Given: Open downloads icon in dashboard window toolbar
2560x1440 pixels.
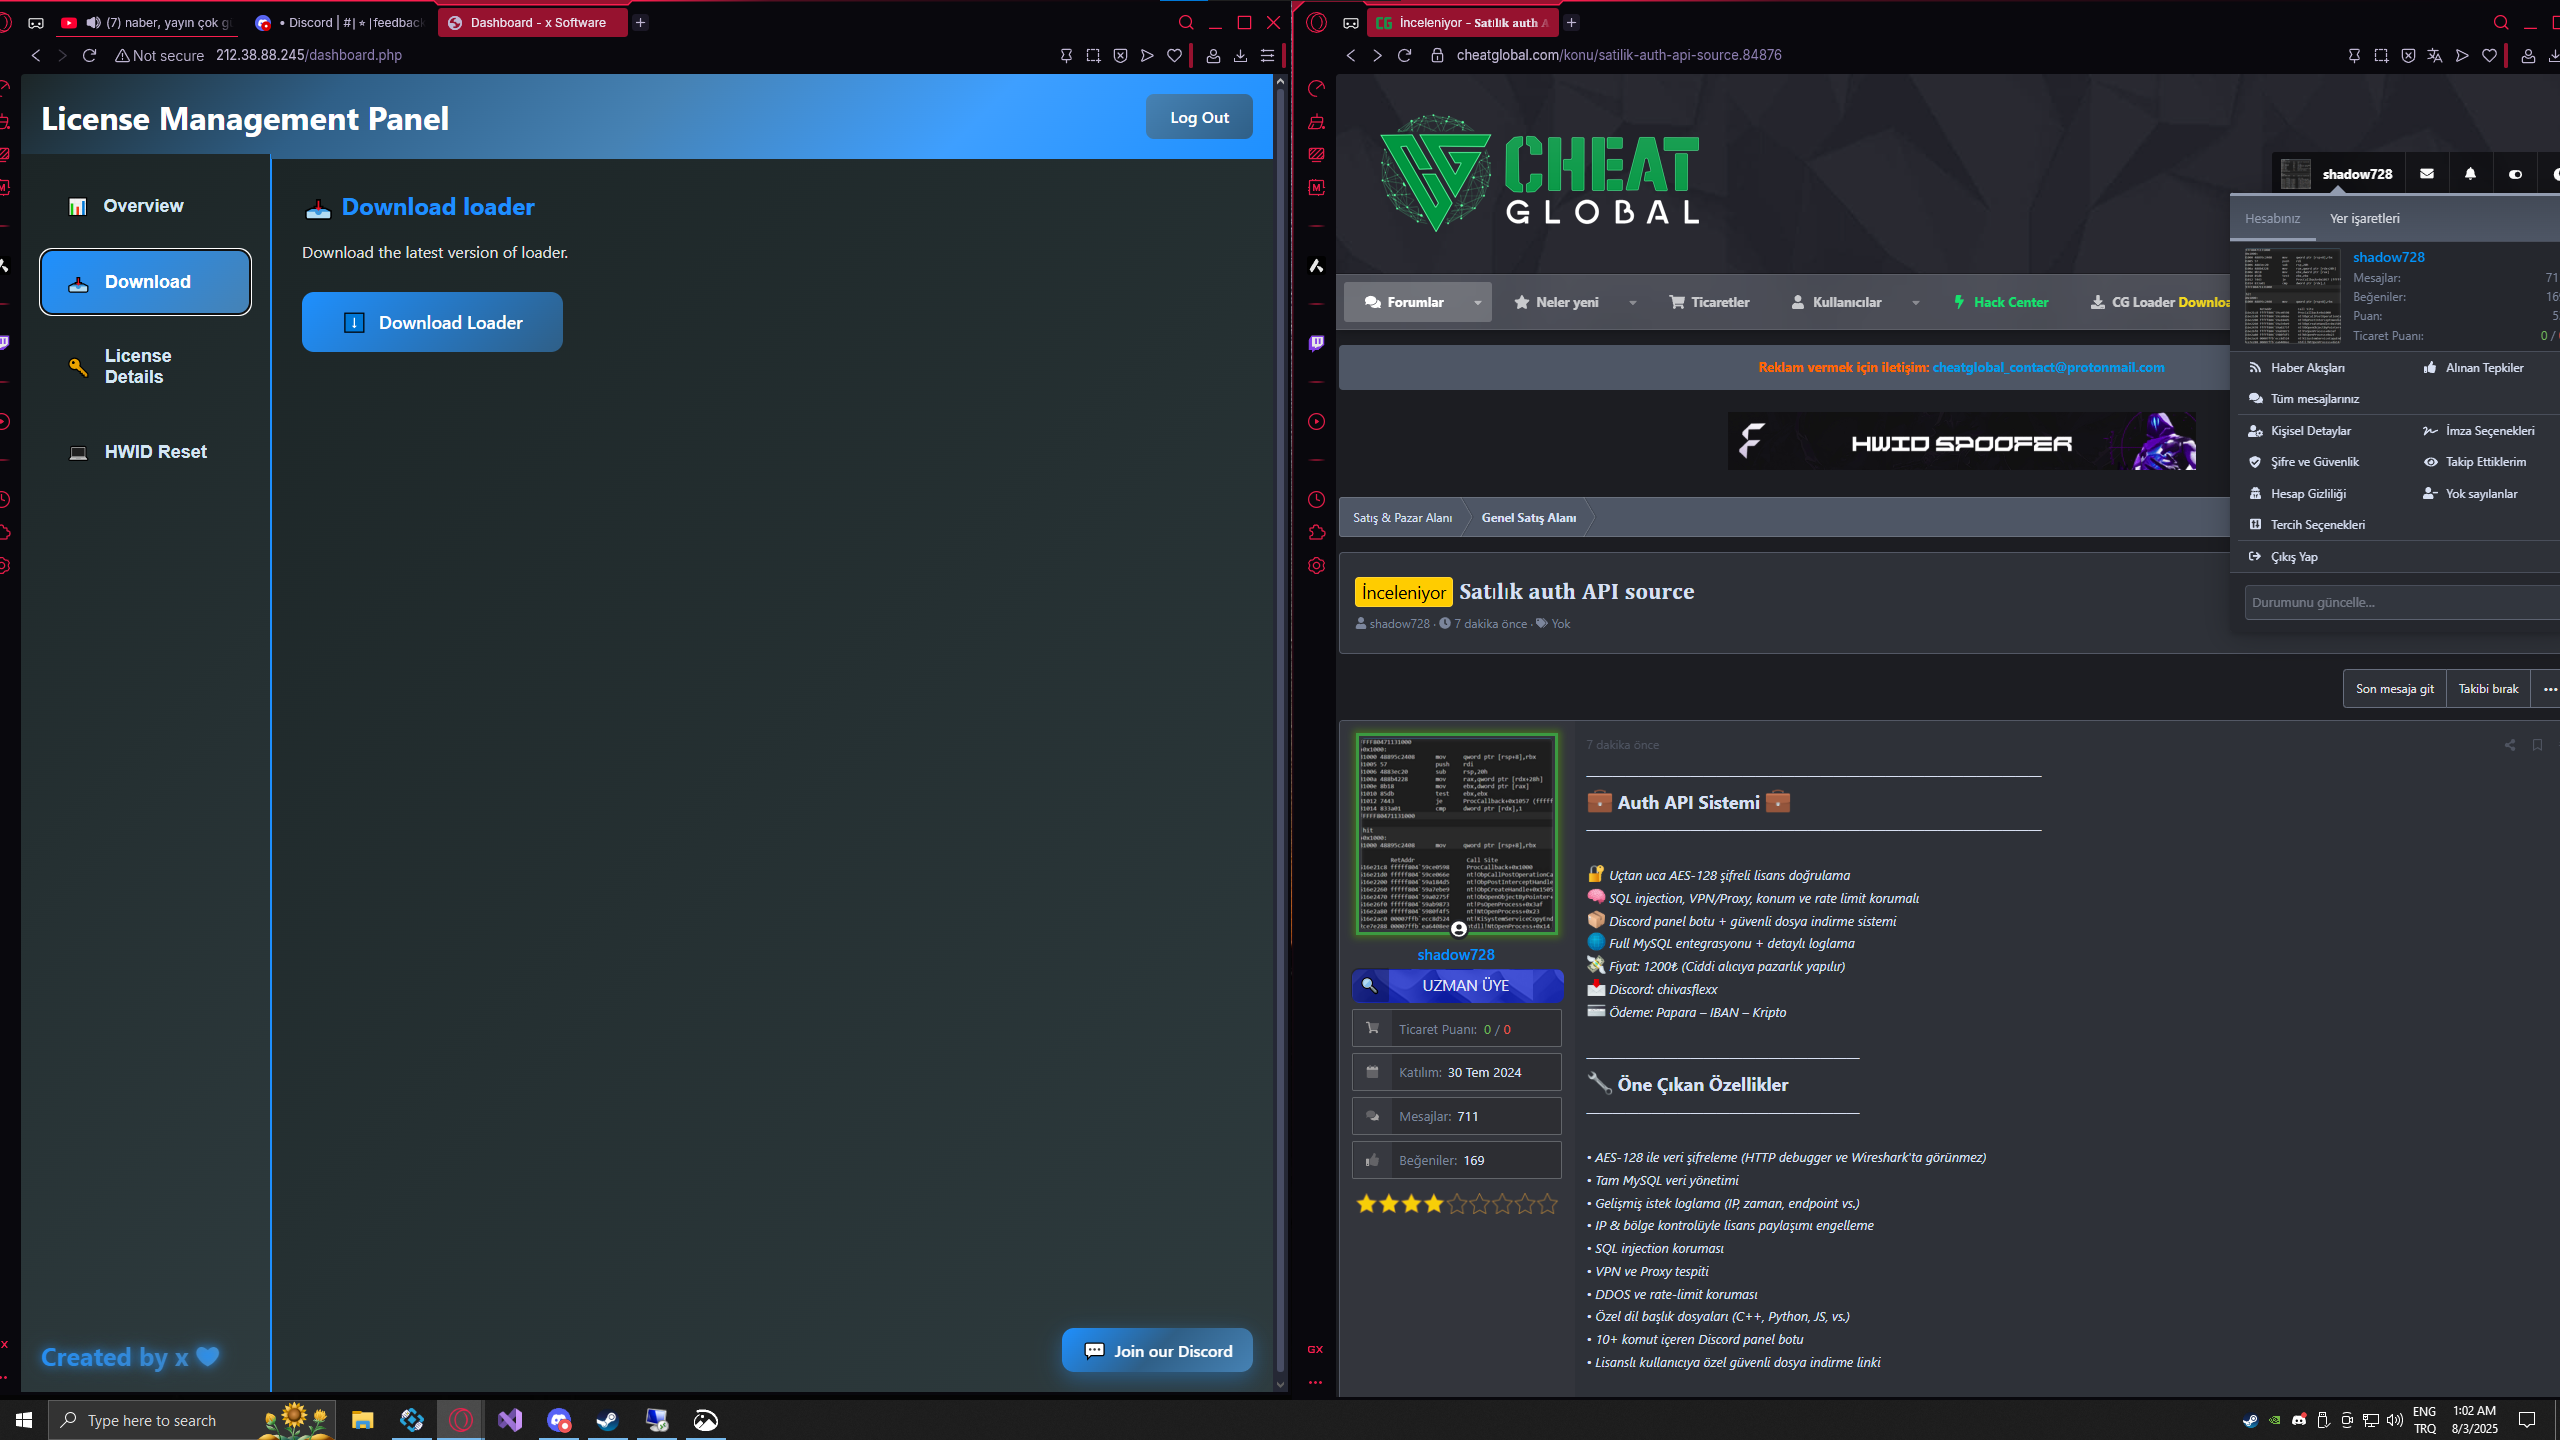Looking at the screenshot, I should pos(1240,55).
